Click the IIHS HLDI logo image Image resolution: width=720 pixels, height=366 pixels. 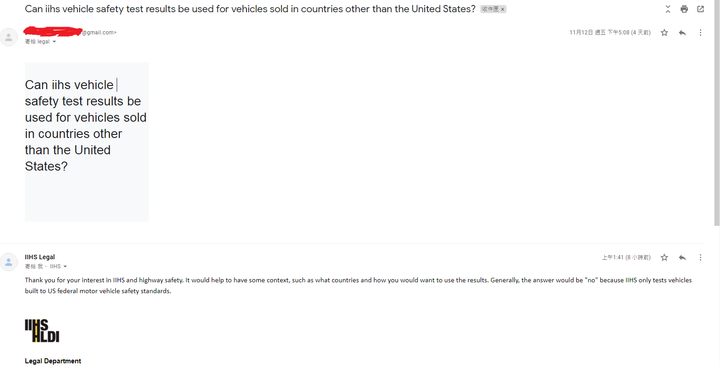[x=42, y=331]
